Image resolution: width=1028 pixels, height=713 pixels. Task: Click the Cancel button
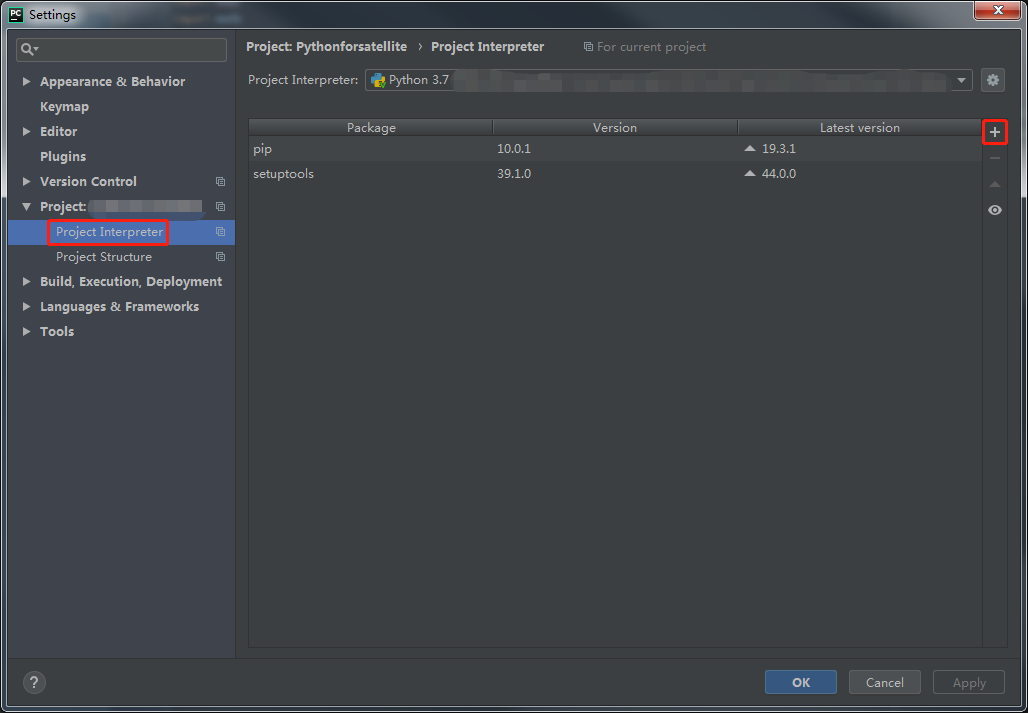click(884, 682)
